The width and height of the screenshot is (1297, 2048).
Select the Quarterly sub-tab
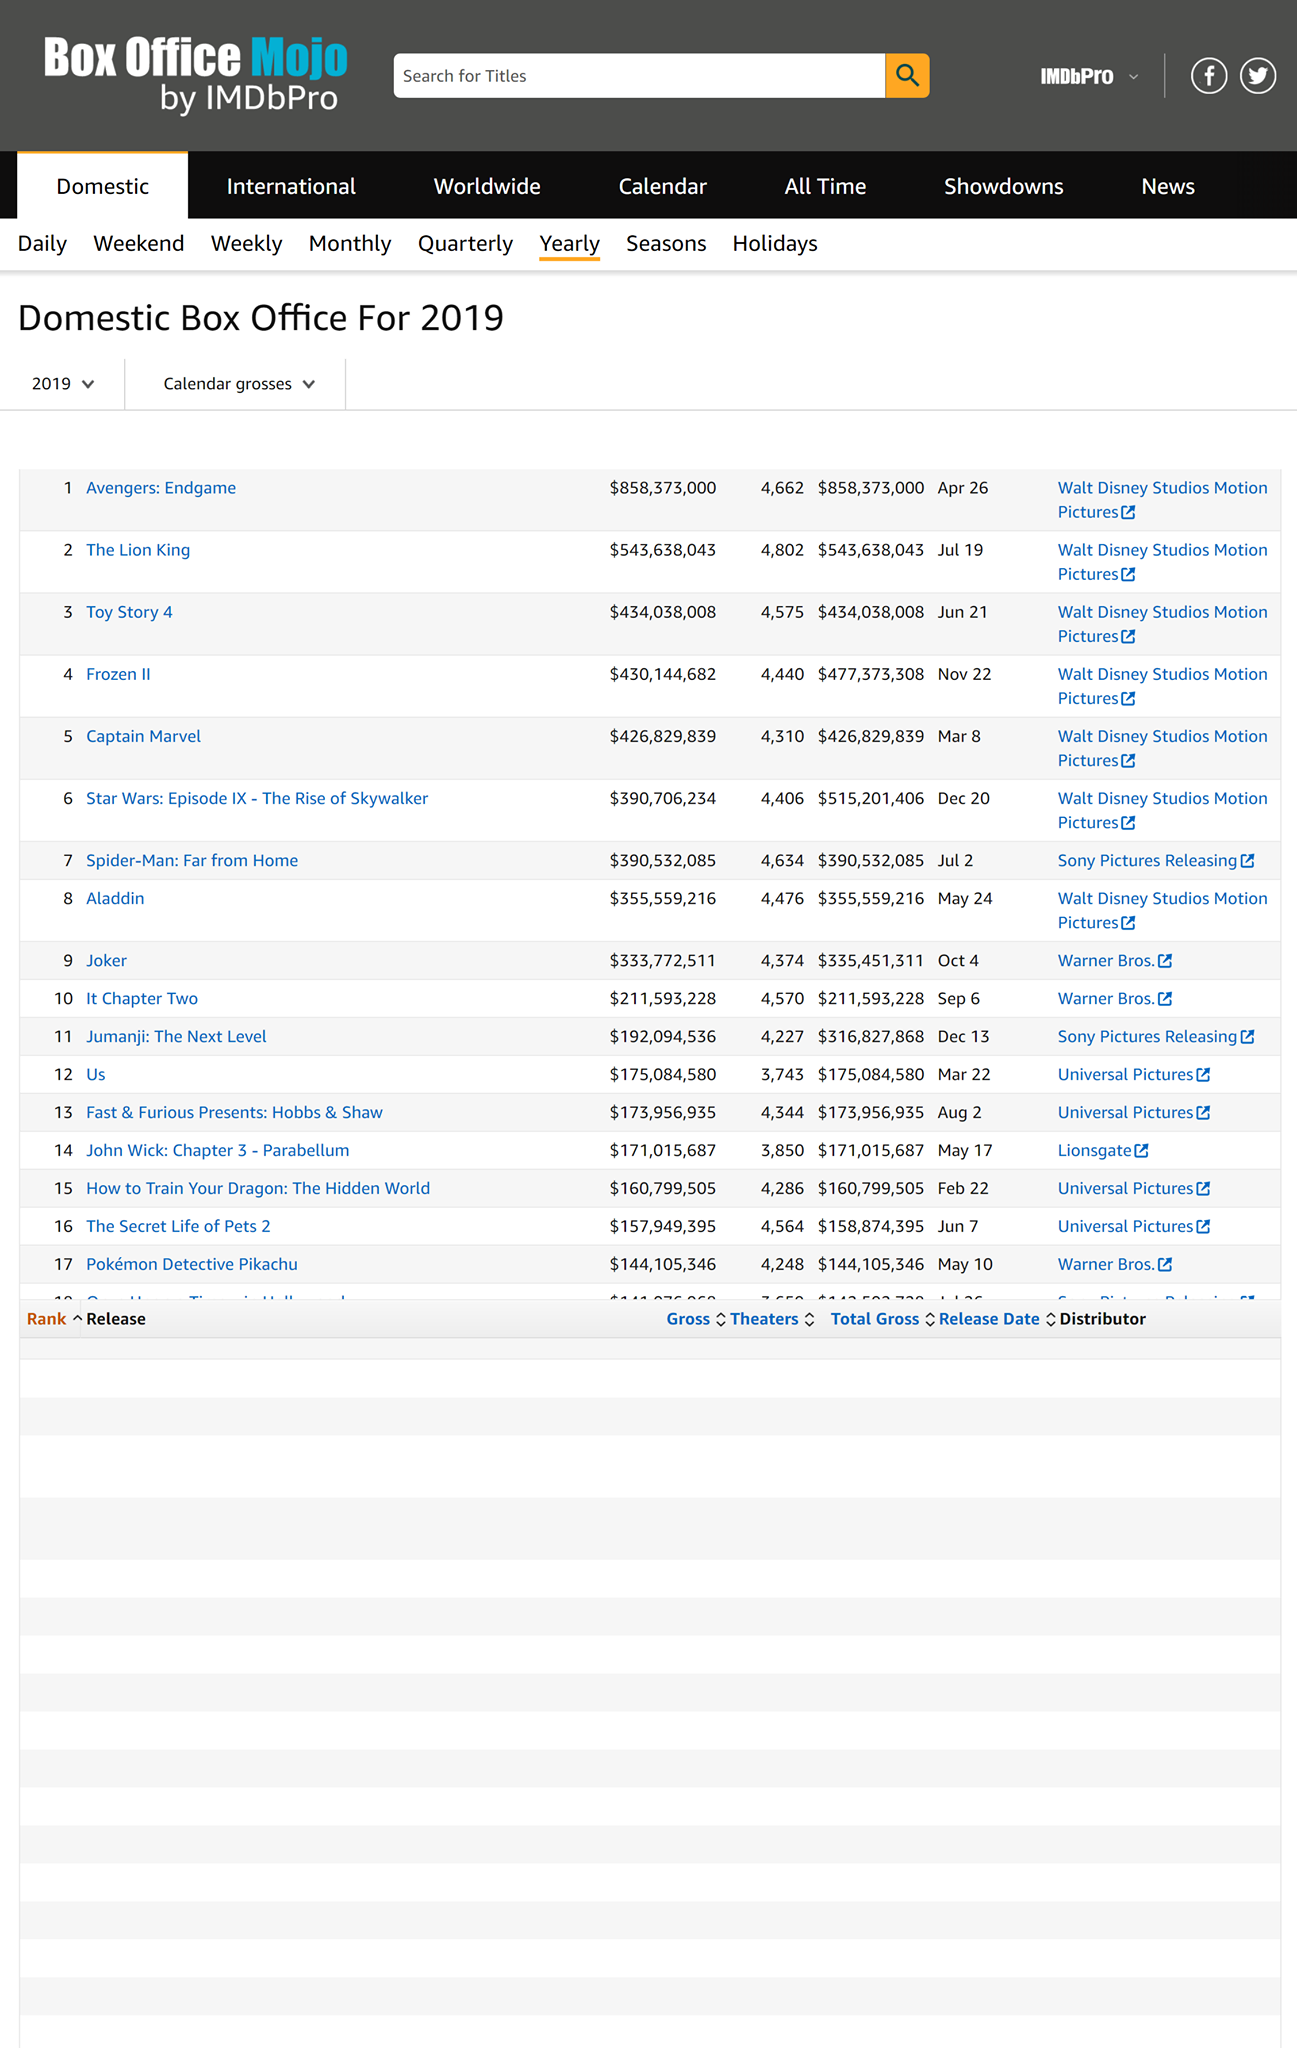click(x=465, y=244)
